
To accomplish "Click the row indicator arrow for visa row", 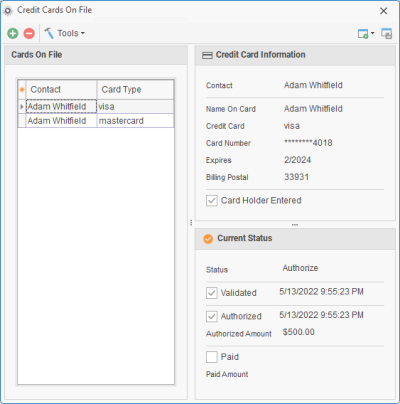I will pyautogui.click(x=22, y=107).
